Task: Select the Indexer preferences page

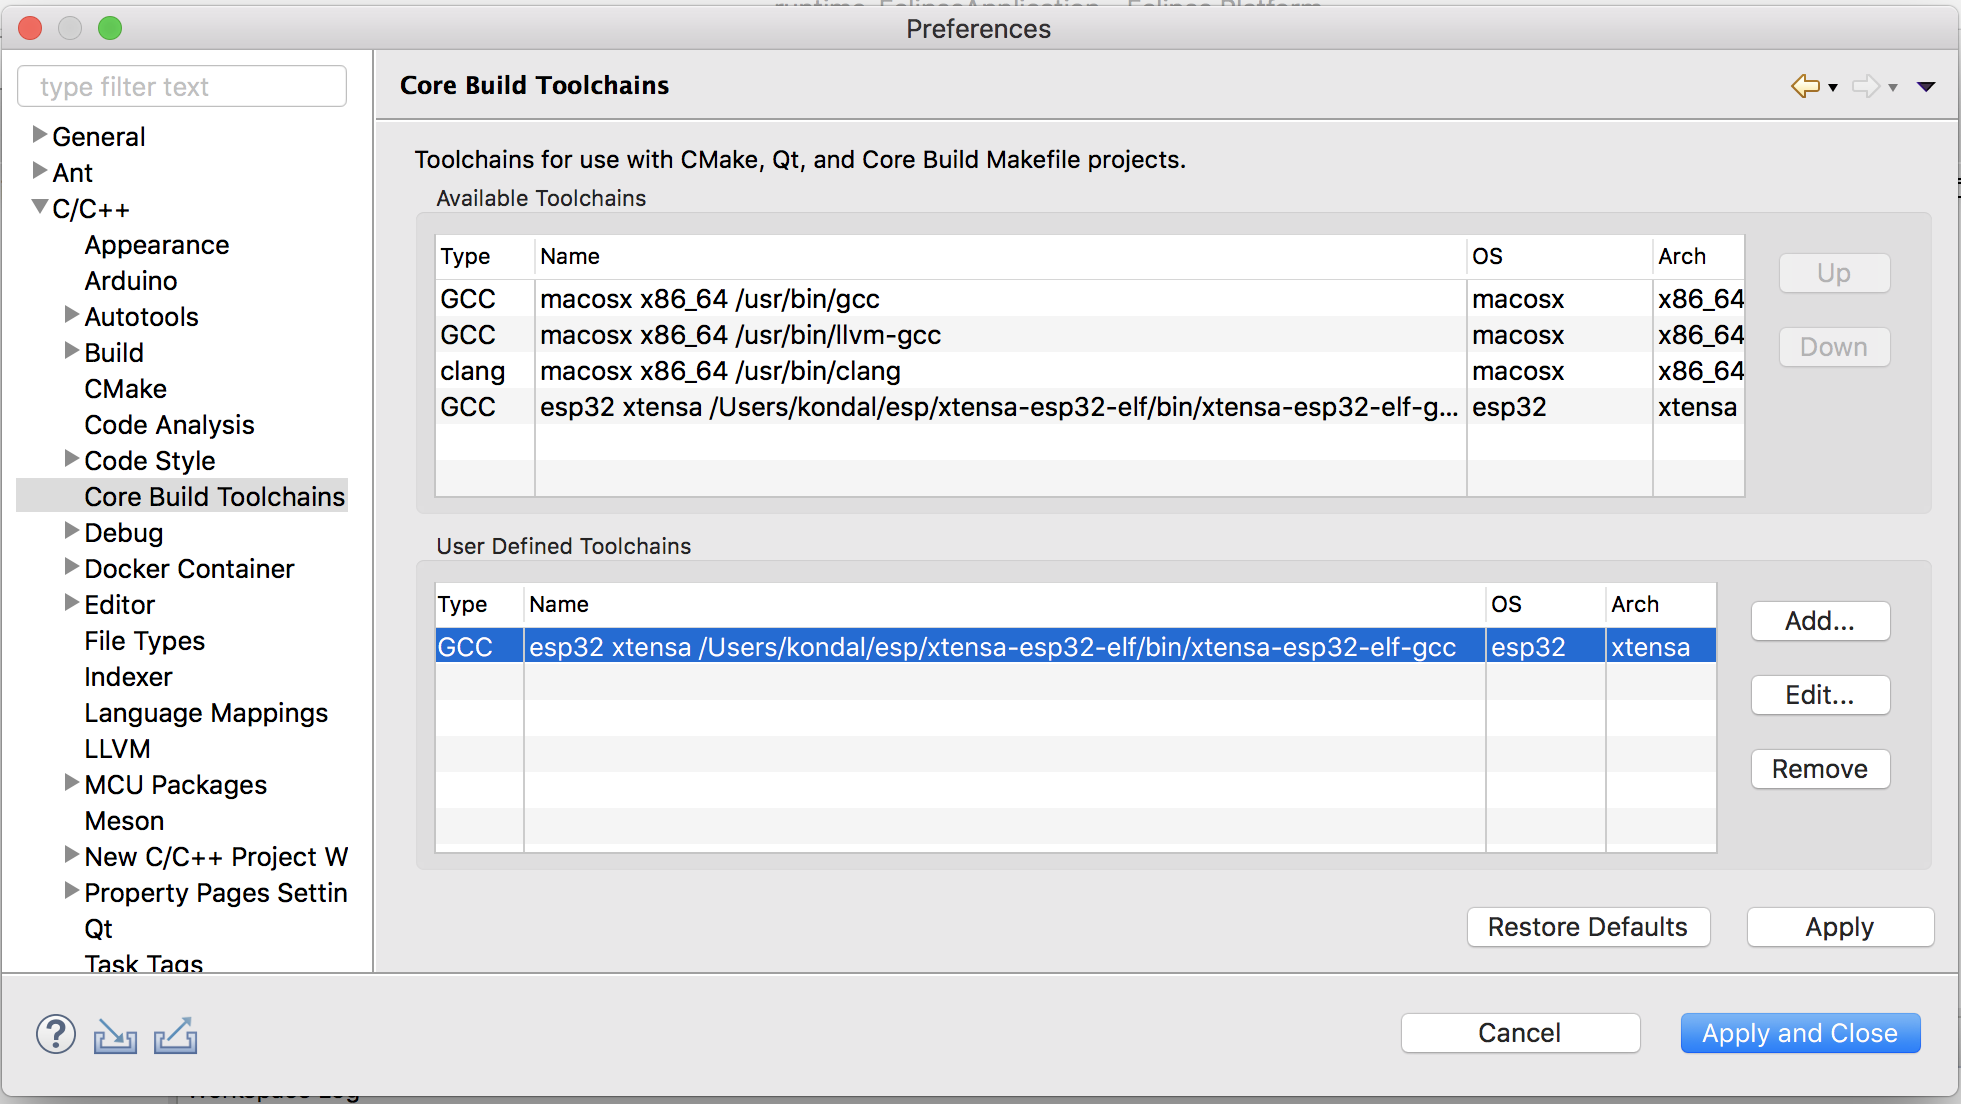Action: [x=128, y=677]
